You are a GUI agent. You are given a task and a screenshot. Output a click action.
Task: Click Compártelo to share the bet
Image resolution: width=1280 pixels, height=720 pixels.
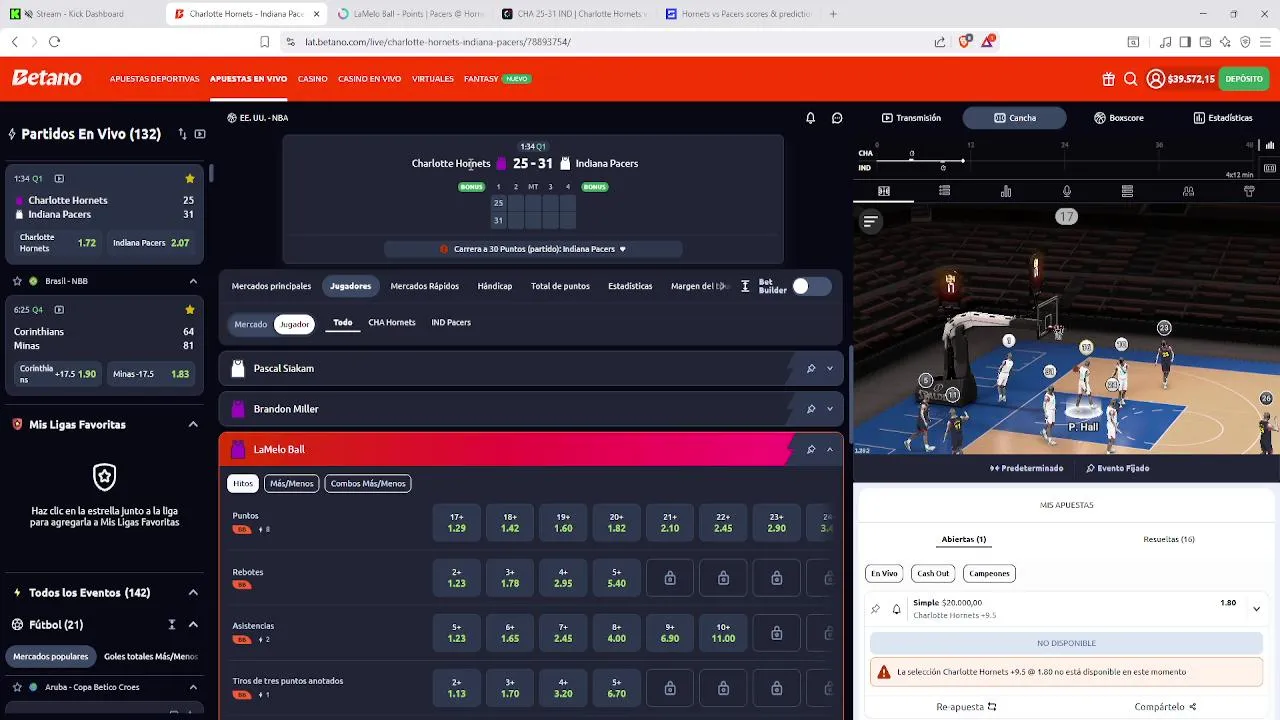tap(1165, 707)
